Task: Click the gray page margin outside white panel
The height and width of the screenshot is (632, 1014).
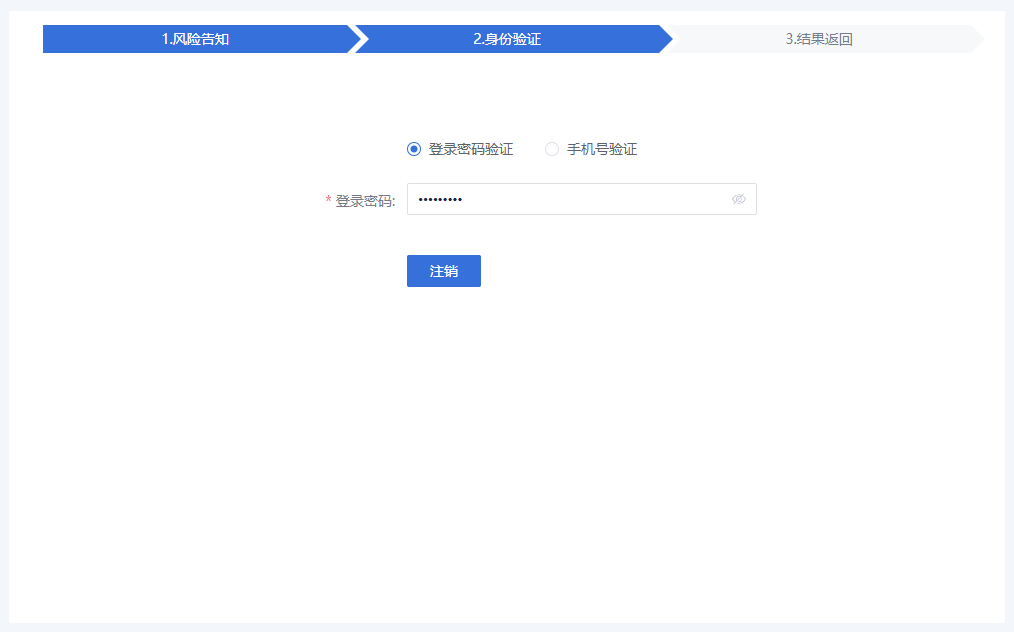Action: [x=4, y=300]
